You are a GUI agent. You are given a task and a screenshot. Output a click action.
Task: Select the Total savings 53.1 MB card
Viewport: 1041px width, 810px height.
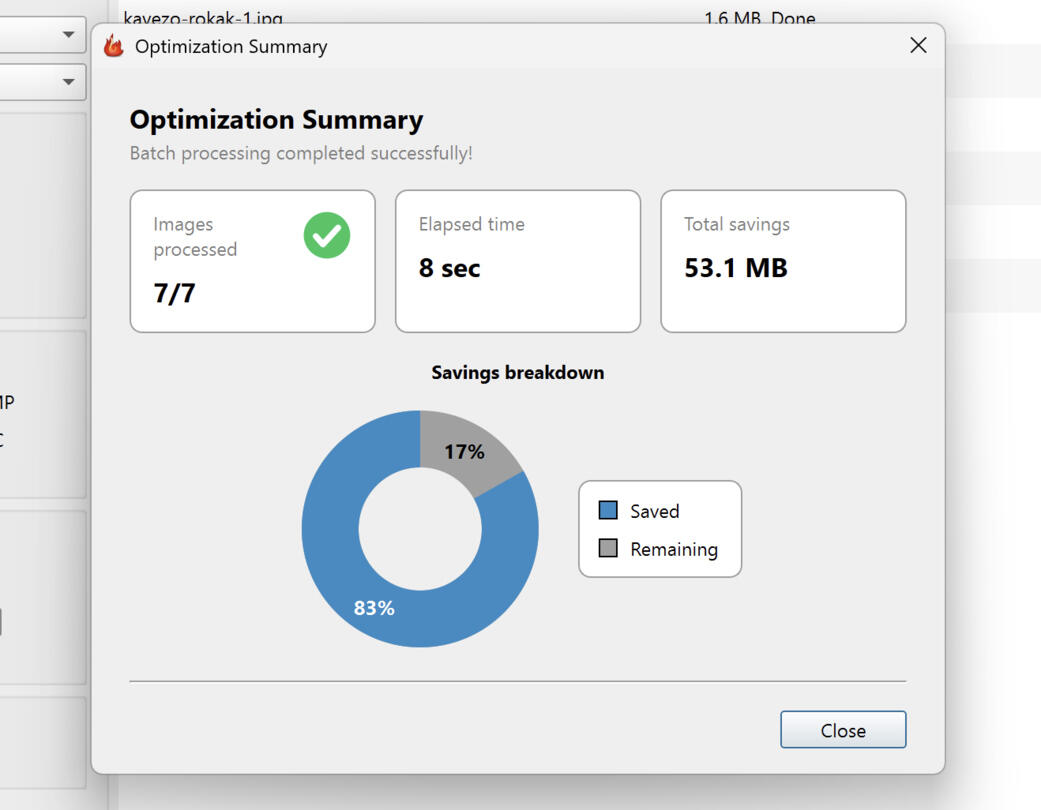tap(783, 261)
